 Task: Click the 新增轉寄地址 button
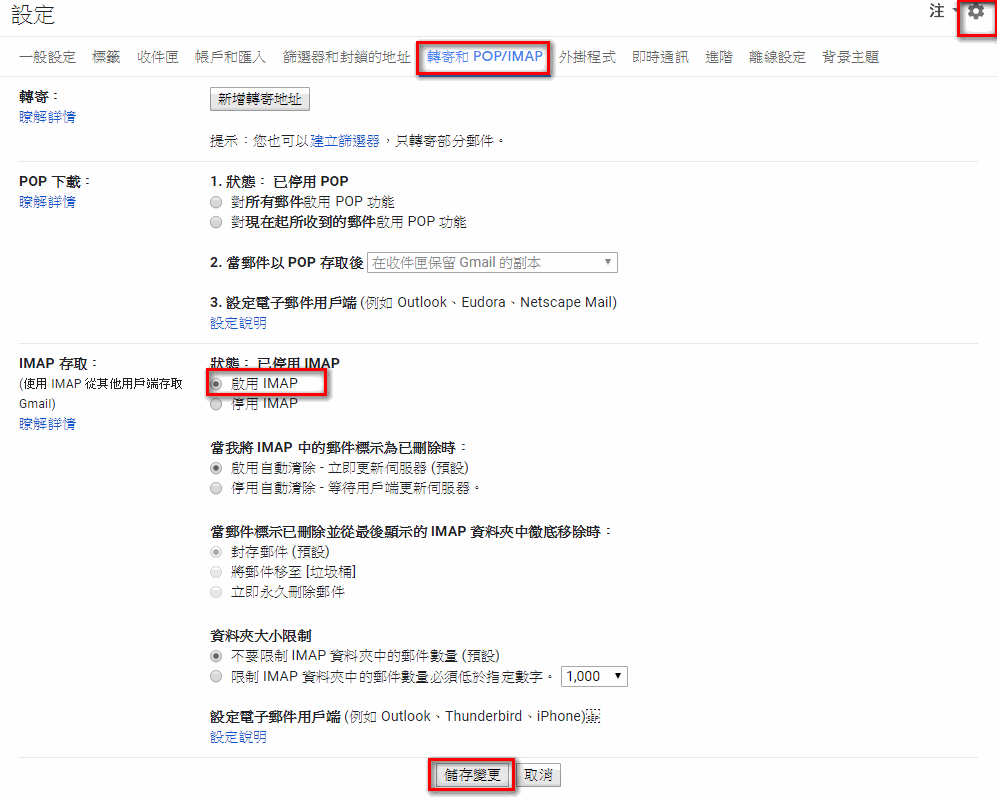259,99
